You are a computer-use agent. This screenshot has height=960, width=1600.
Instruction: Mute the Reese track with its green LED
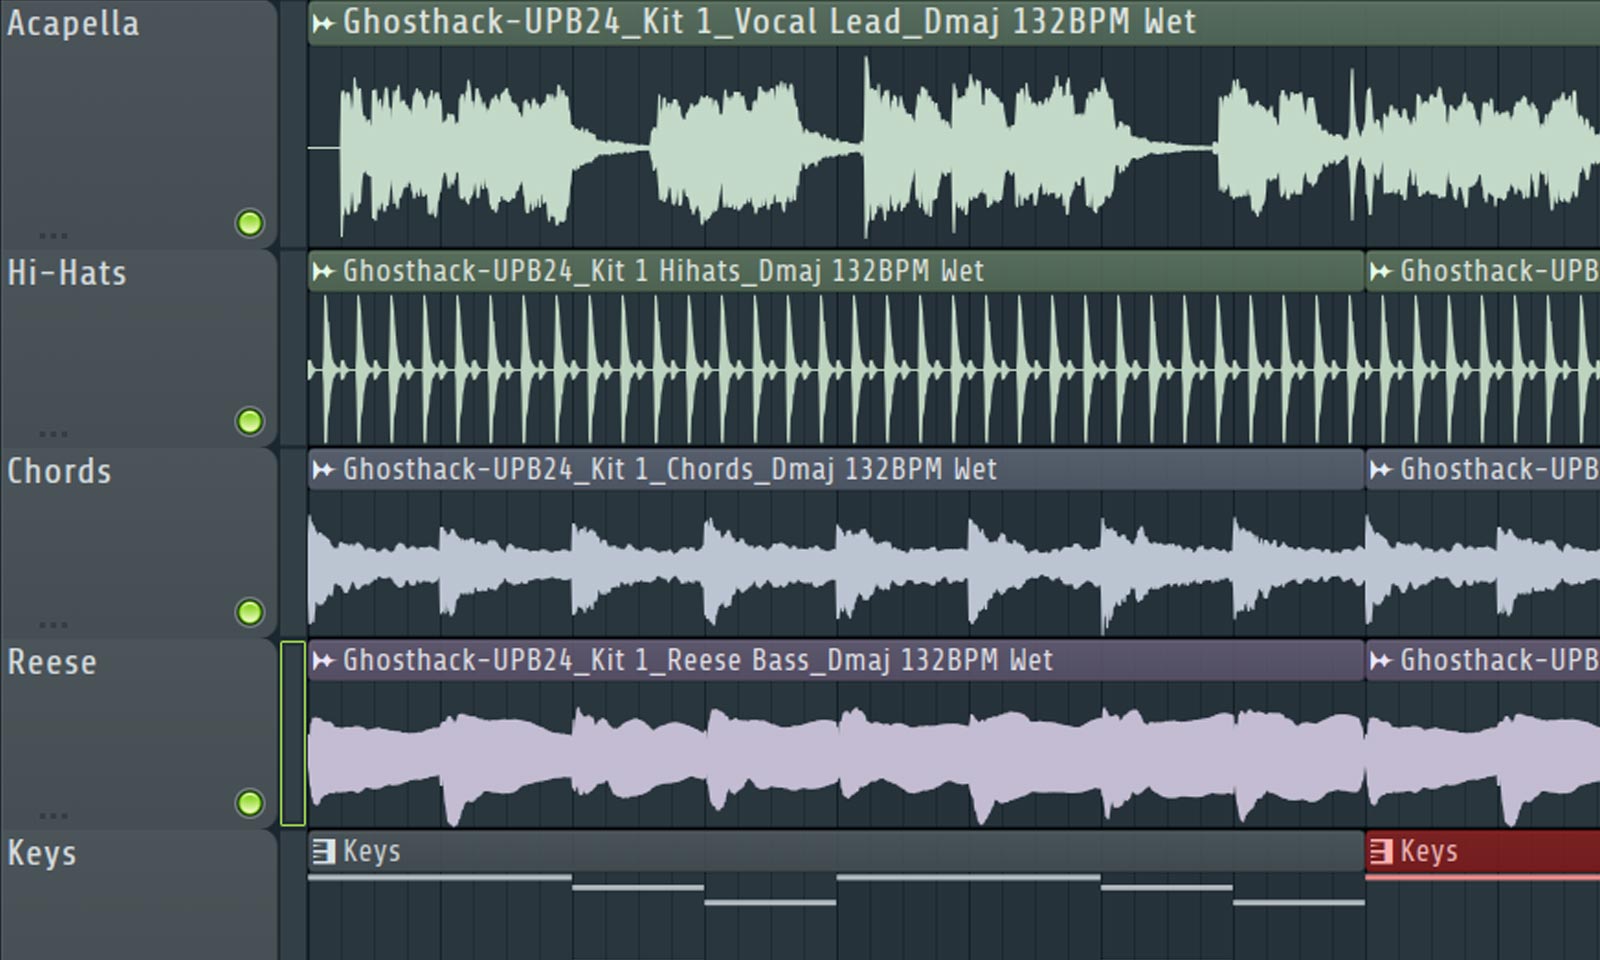pyautogui.click(x=249, y=803)
